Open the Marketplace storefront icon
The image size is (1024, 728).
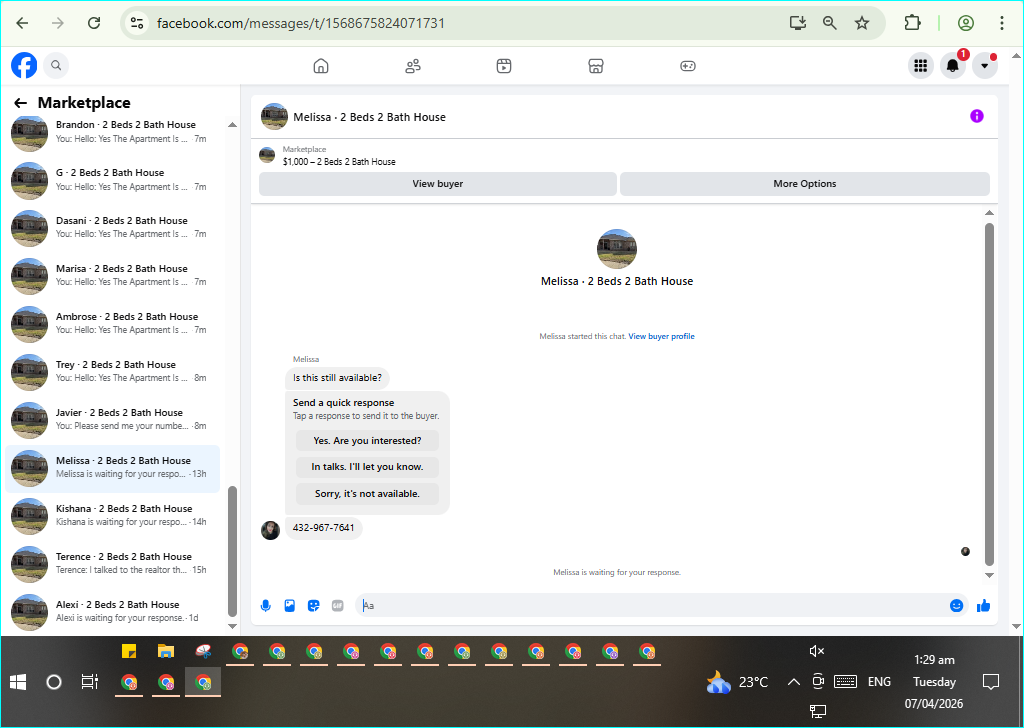pos(596,66)
